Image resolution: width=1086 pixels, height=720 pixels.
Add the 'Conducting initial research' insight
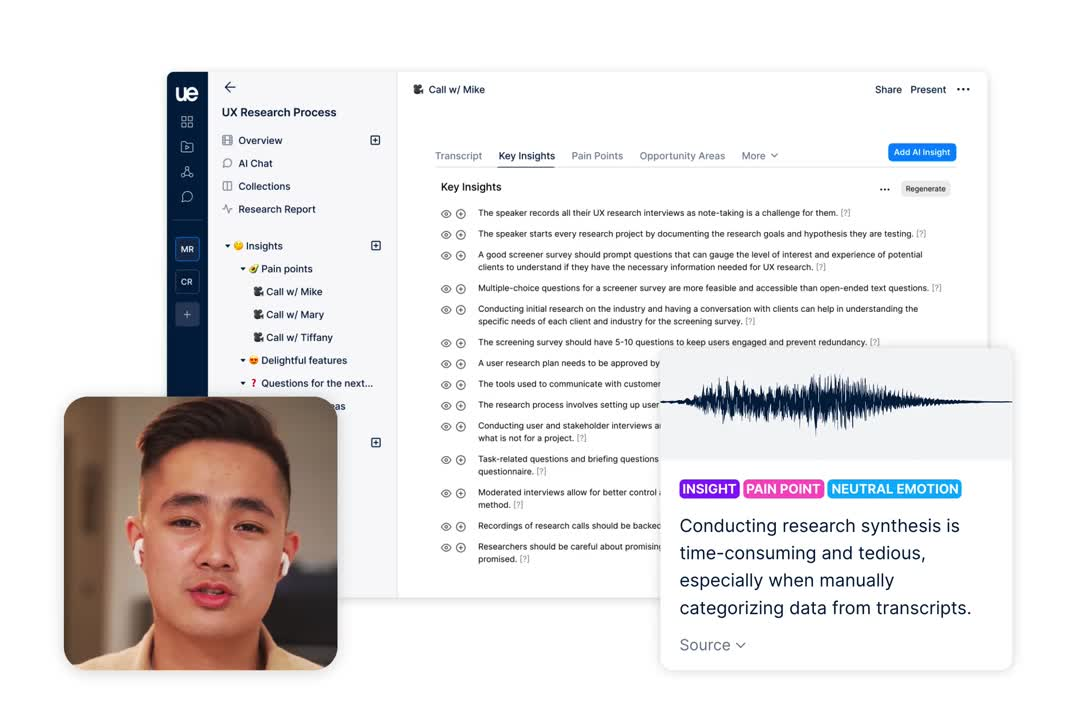[461, 309]
